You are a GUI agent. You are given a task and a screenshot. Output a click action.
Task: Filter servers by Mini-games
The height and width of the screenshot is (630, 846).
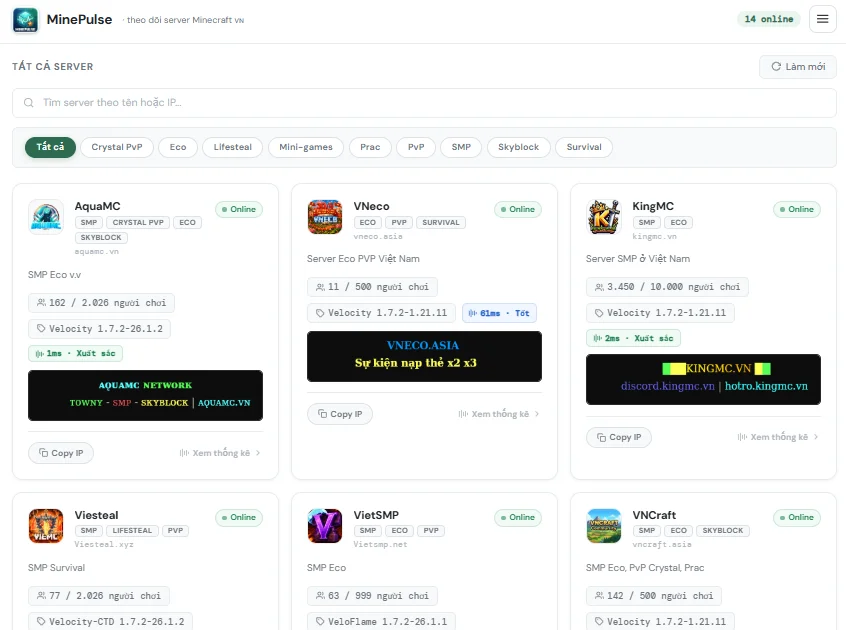coord(306,147)
